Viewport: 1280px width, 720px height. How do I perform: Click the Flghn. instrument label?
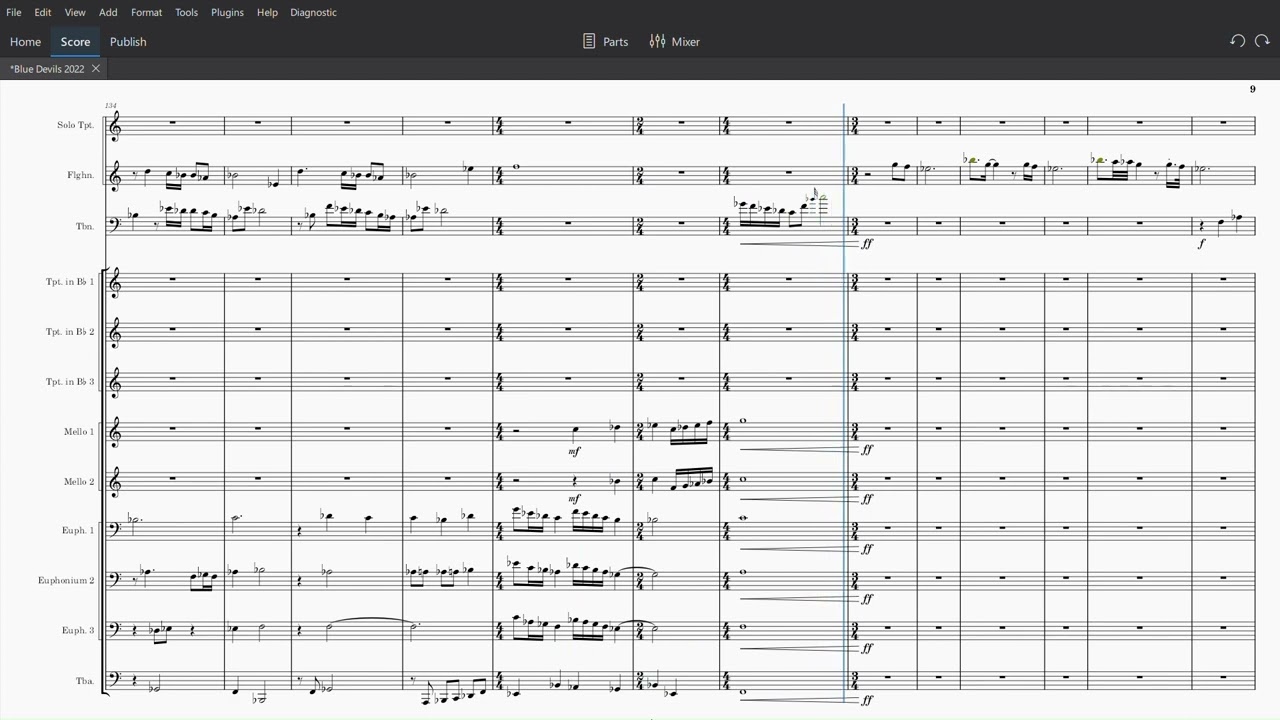81,176
